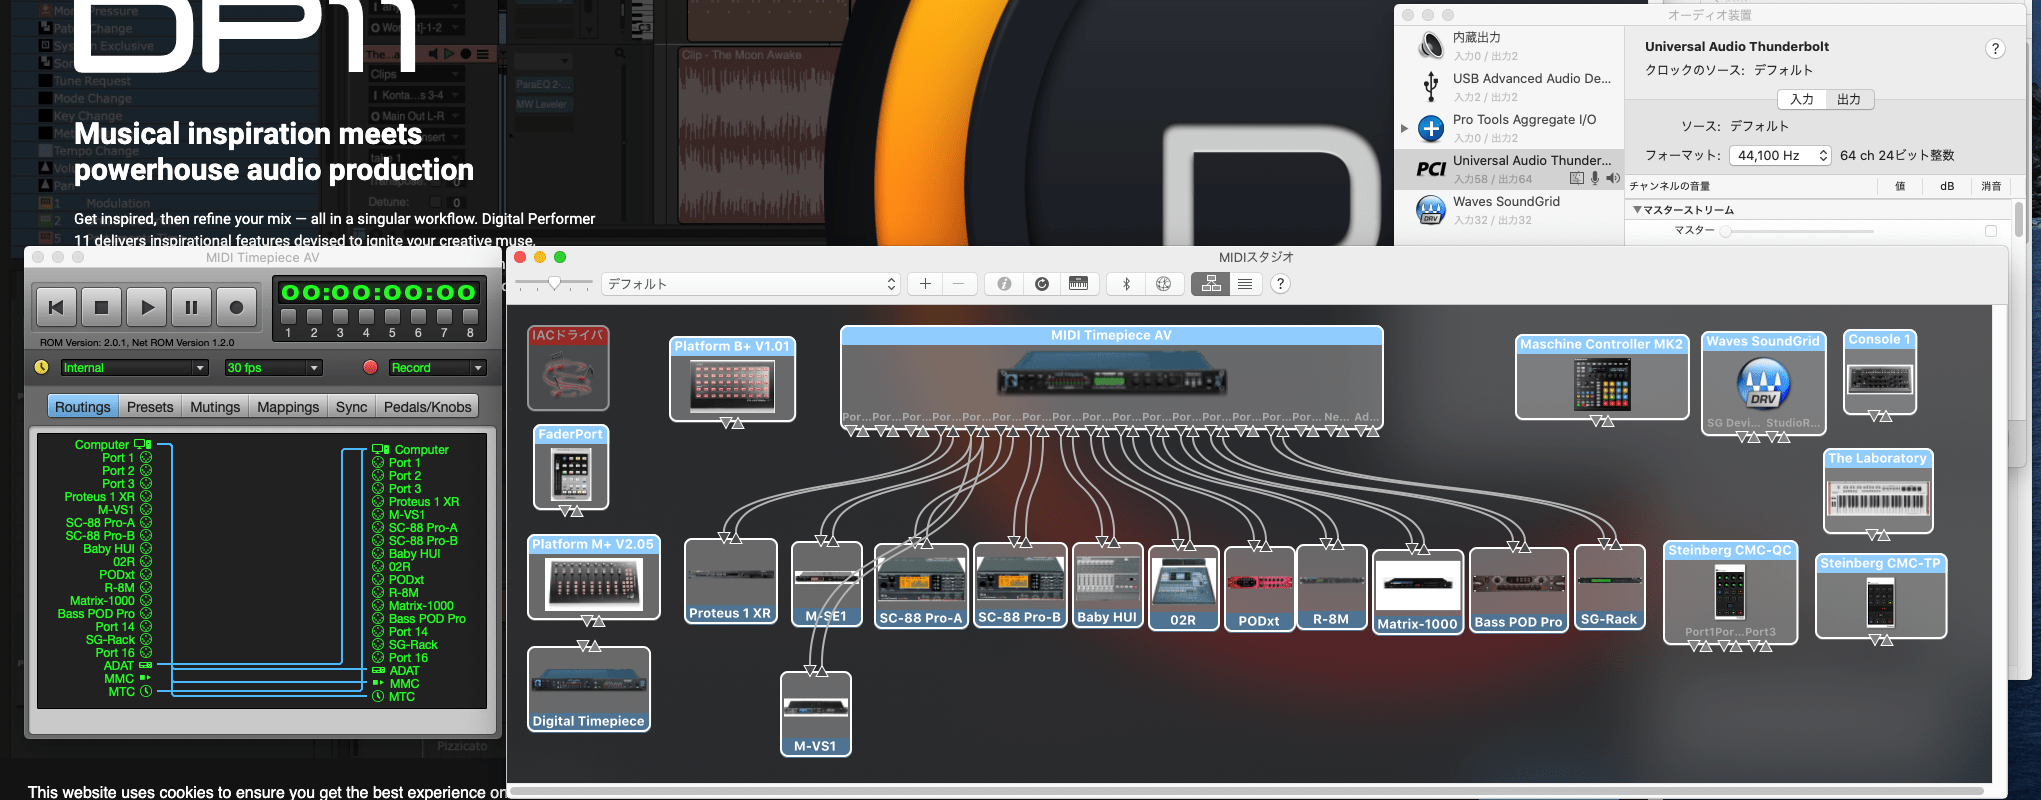The image size is (2041, 800).
Task: Select the Proteus 1 XR device
Action: (730, 581)
